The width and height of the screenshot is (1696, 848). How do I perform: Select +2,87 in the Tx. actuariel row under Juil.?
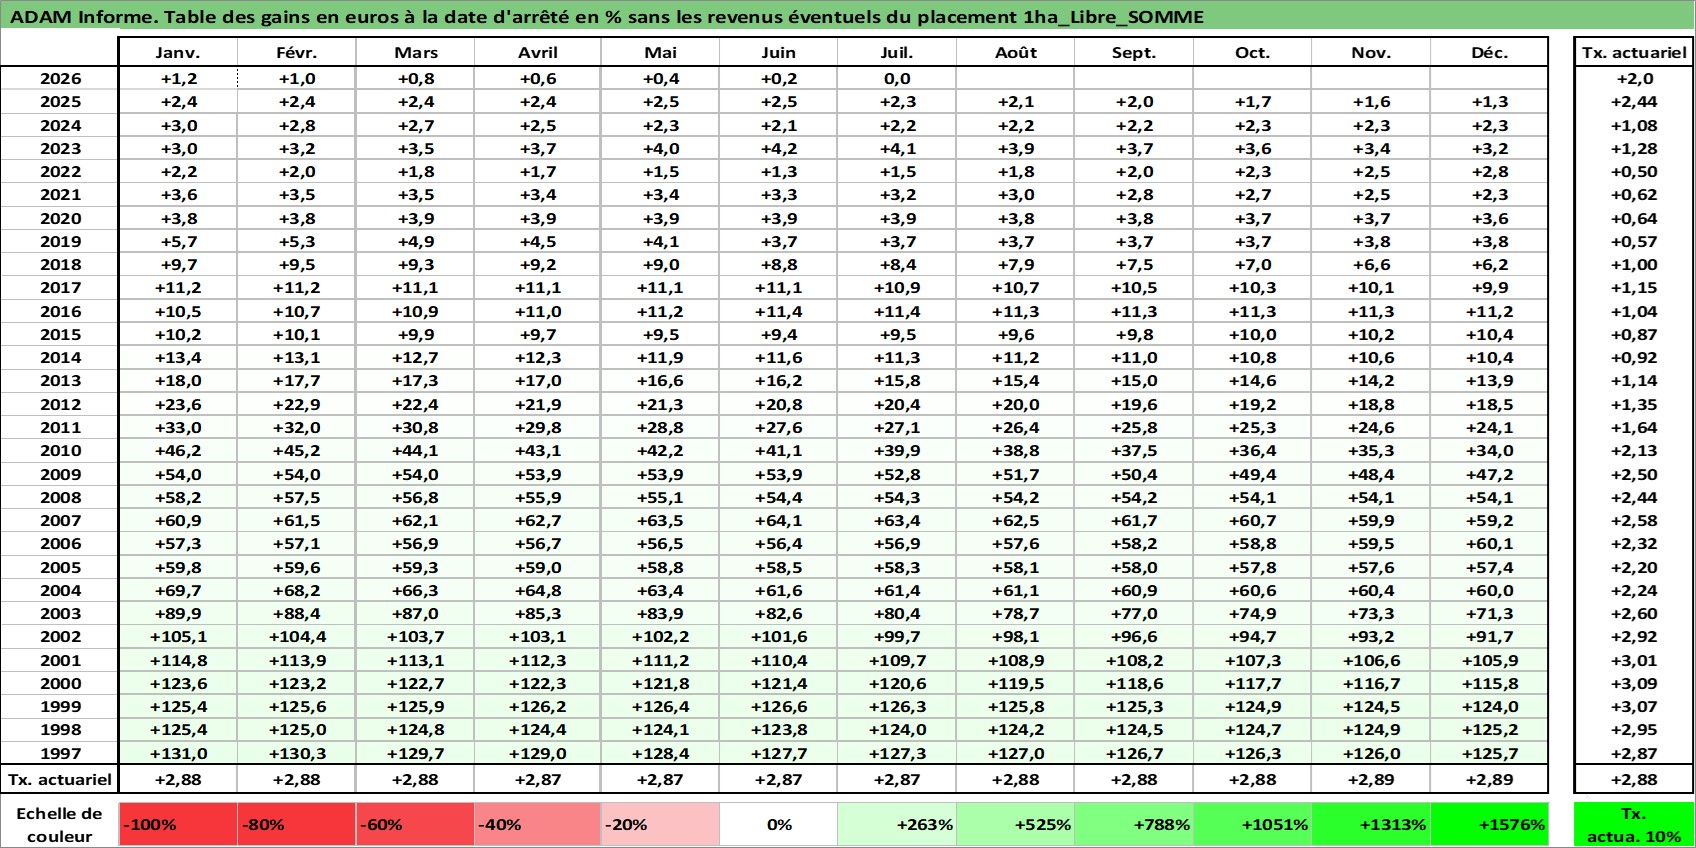click(x=897, y=779)
